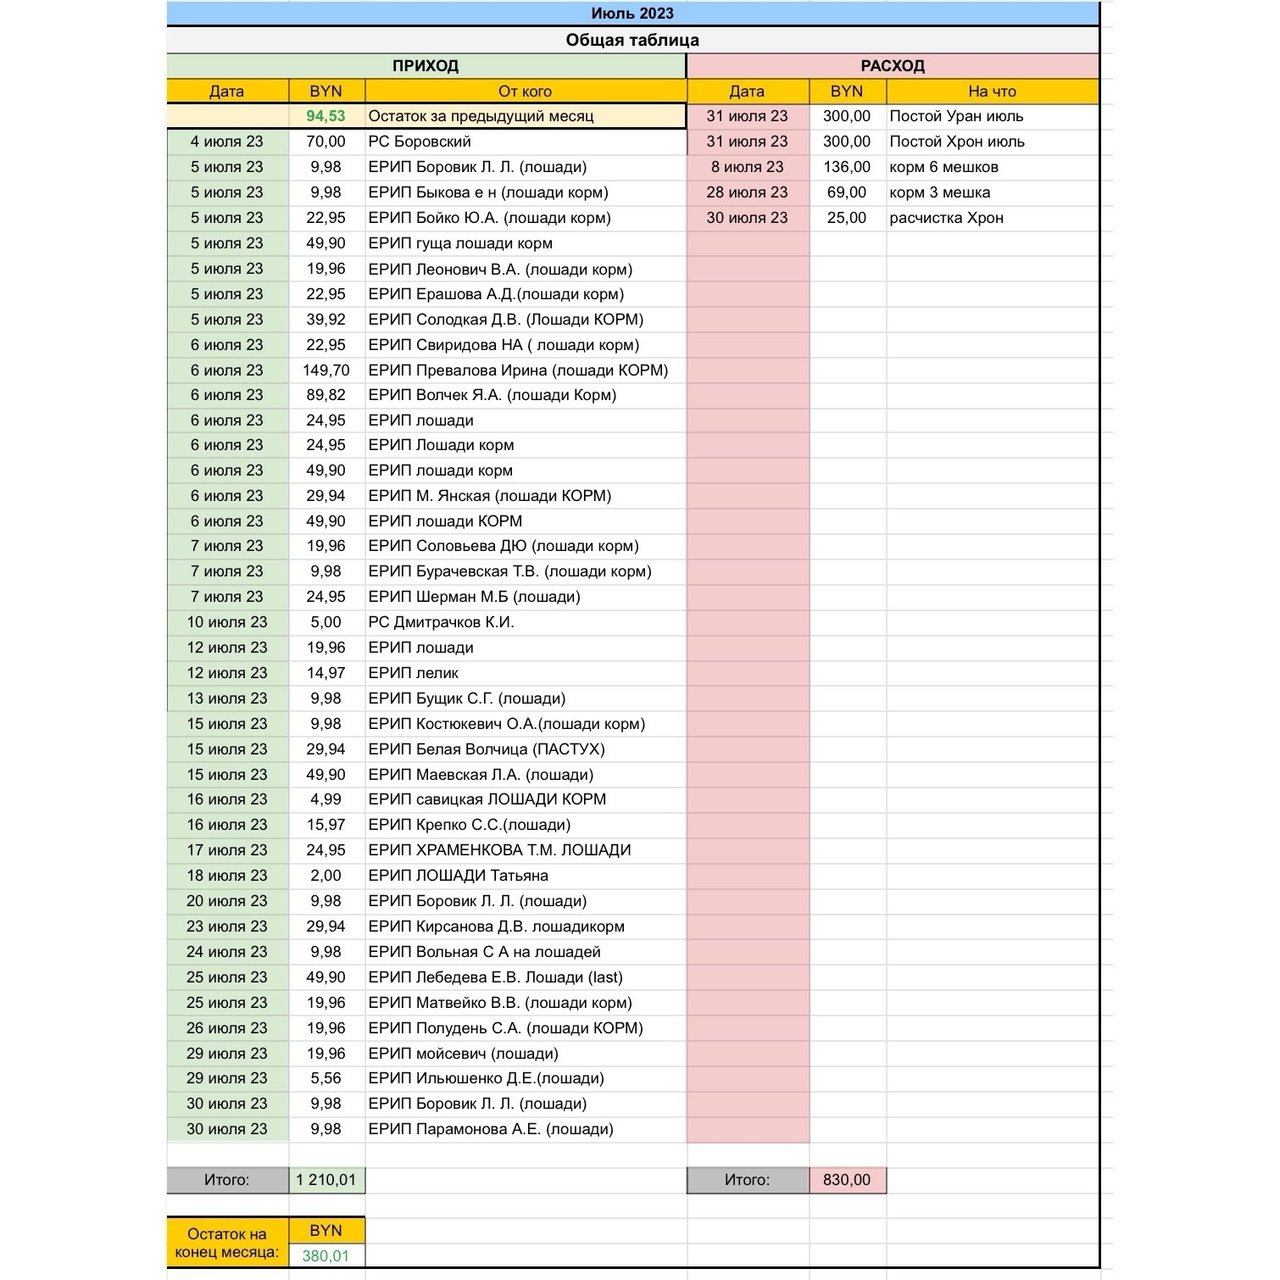Click the "Остаток на конец месяца" label

point(227,1243)
